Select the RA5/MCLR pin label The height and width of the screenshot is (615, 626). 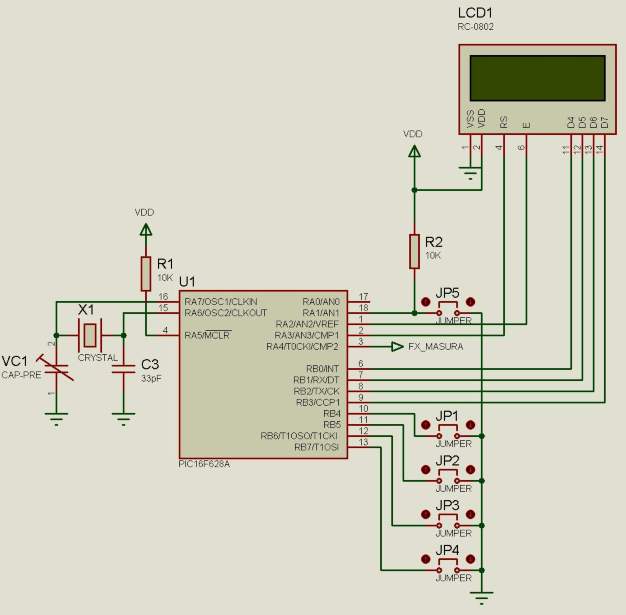(208, 335)
